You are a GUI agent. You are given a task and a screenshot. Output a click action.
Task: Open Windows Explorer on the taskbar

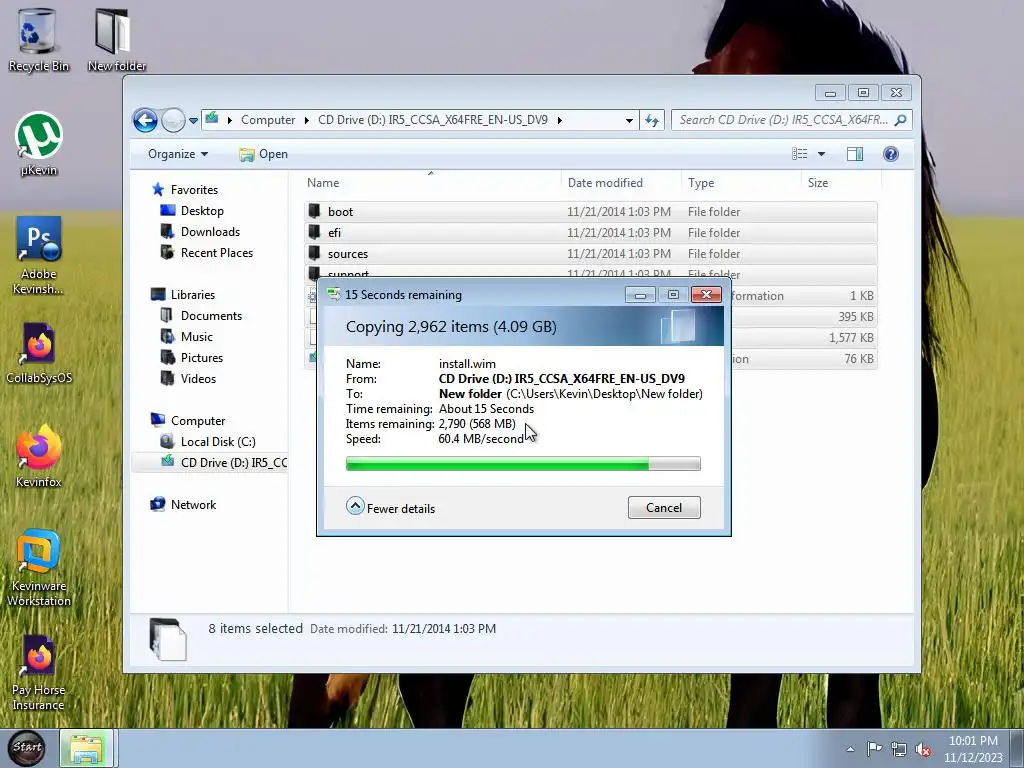pos(87,748)
